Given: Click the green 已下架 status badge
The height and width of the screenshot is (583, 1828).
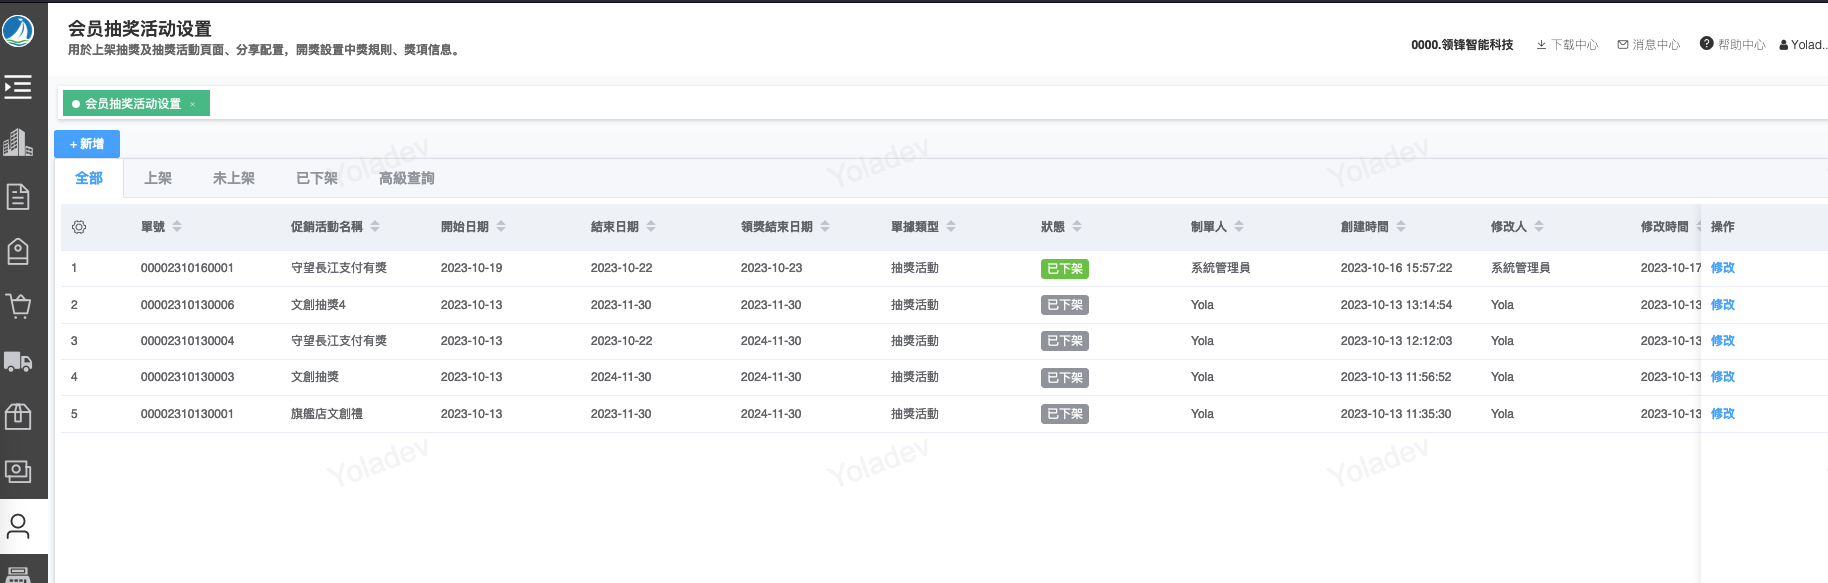Looking at the screenshot, I should 1065,269.
